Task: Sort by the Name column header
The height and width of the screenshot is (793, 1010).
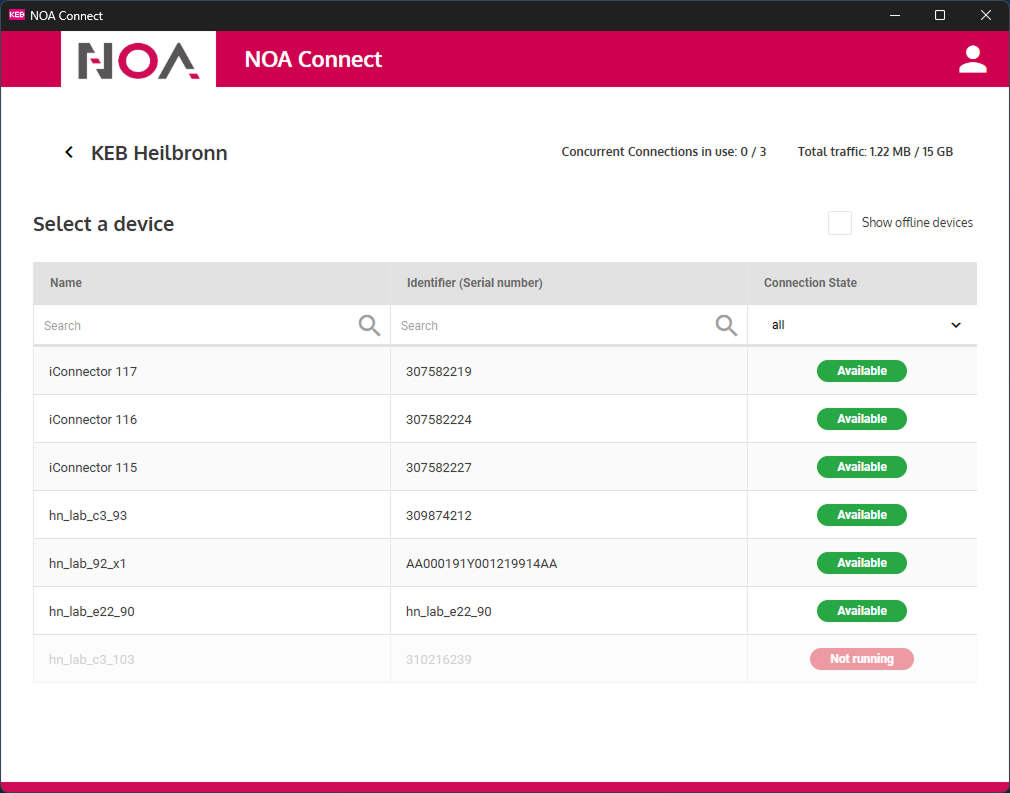Action: click(66, 283)
